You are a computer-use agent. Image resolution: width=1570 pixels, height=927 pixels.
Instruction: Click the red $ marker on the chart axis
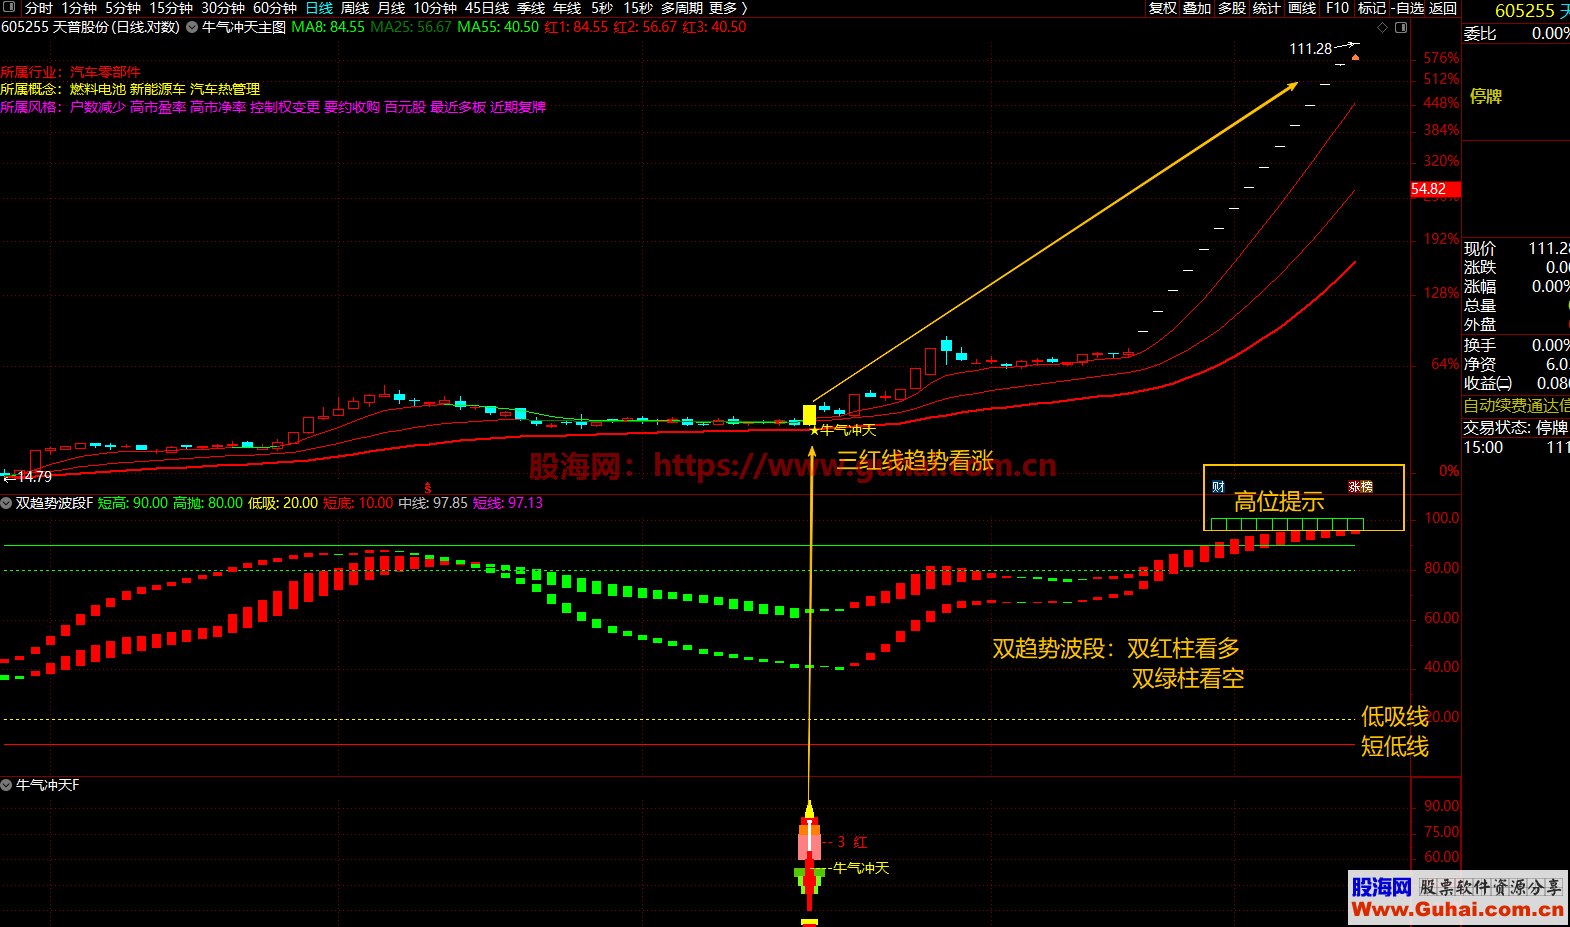pos(428,489)
